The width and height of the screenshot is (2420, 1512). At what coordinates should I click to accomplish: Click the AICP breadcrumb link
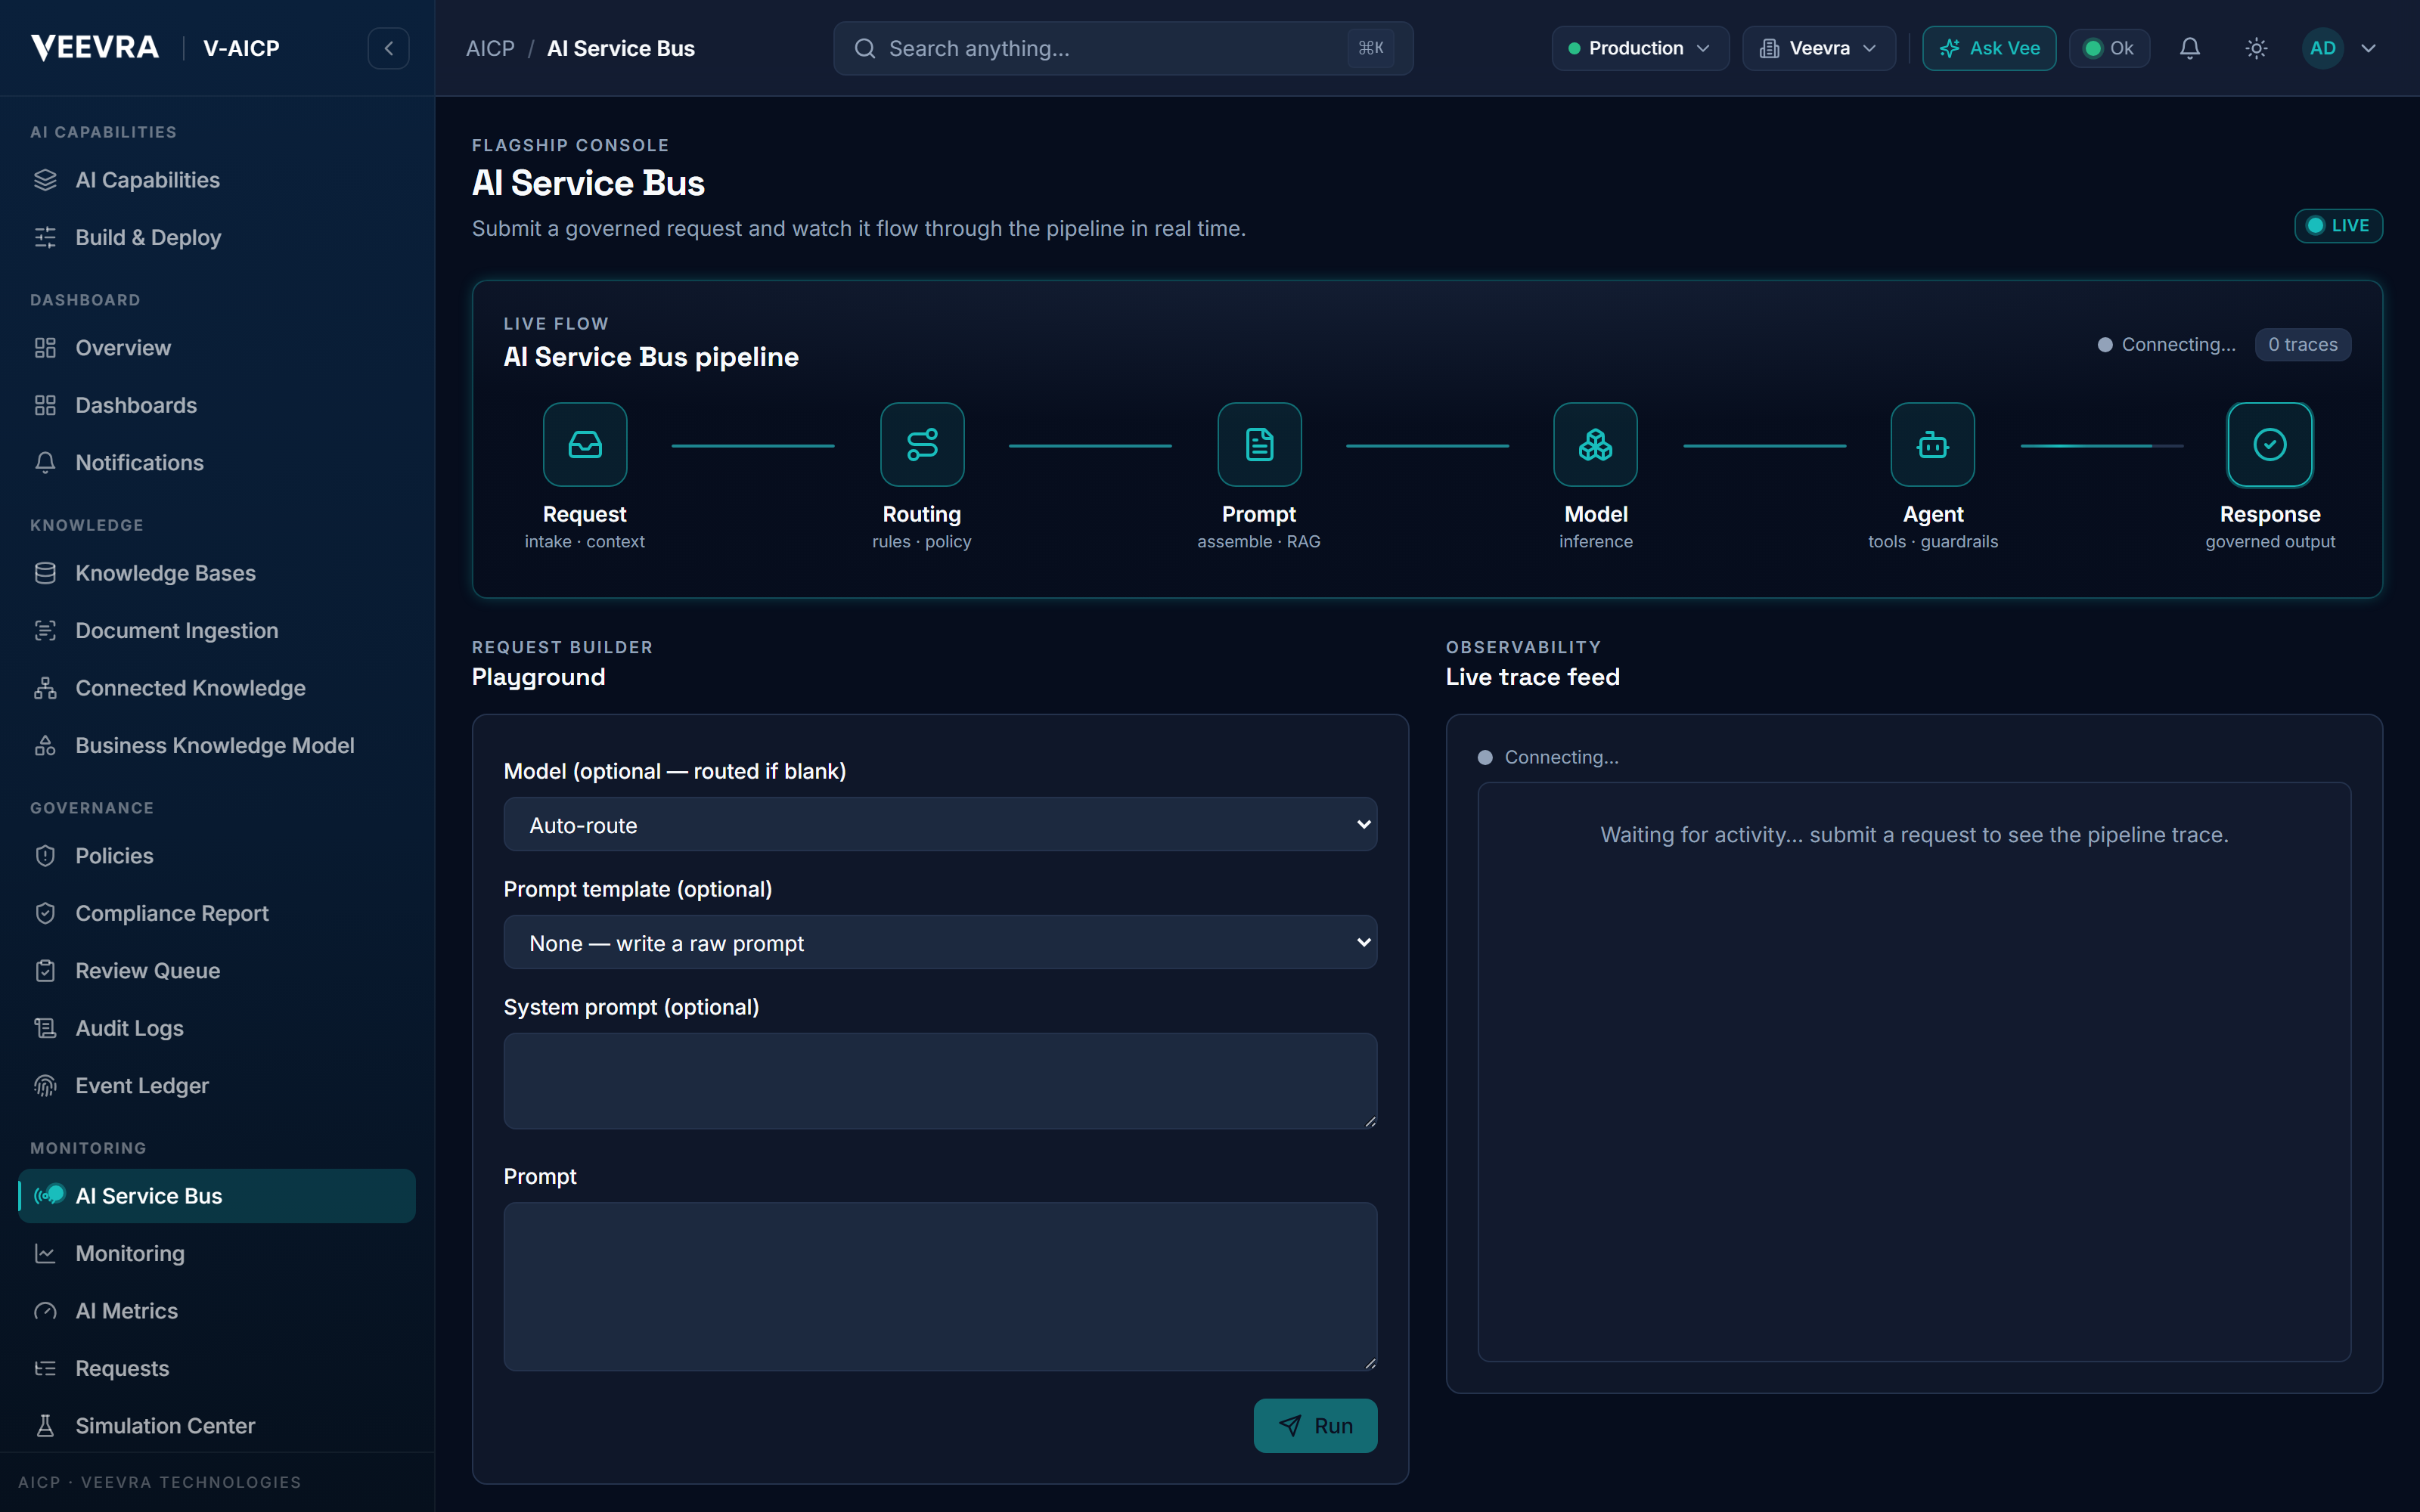click(x=490, y=48)
